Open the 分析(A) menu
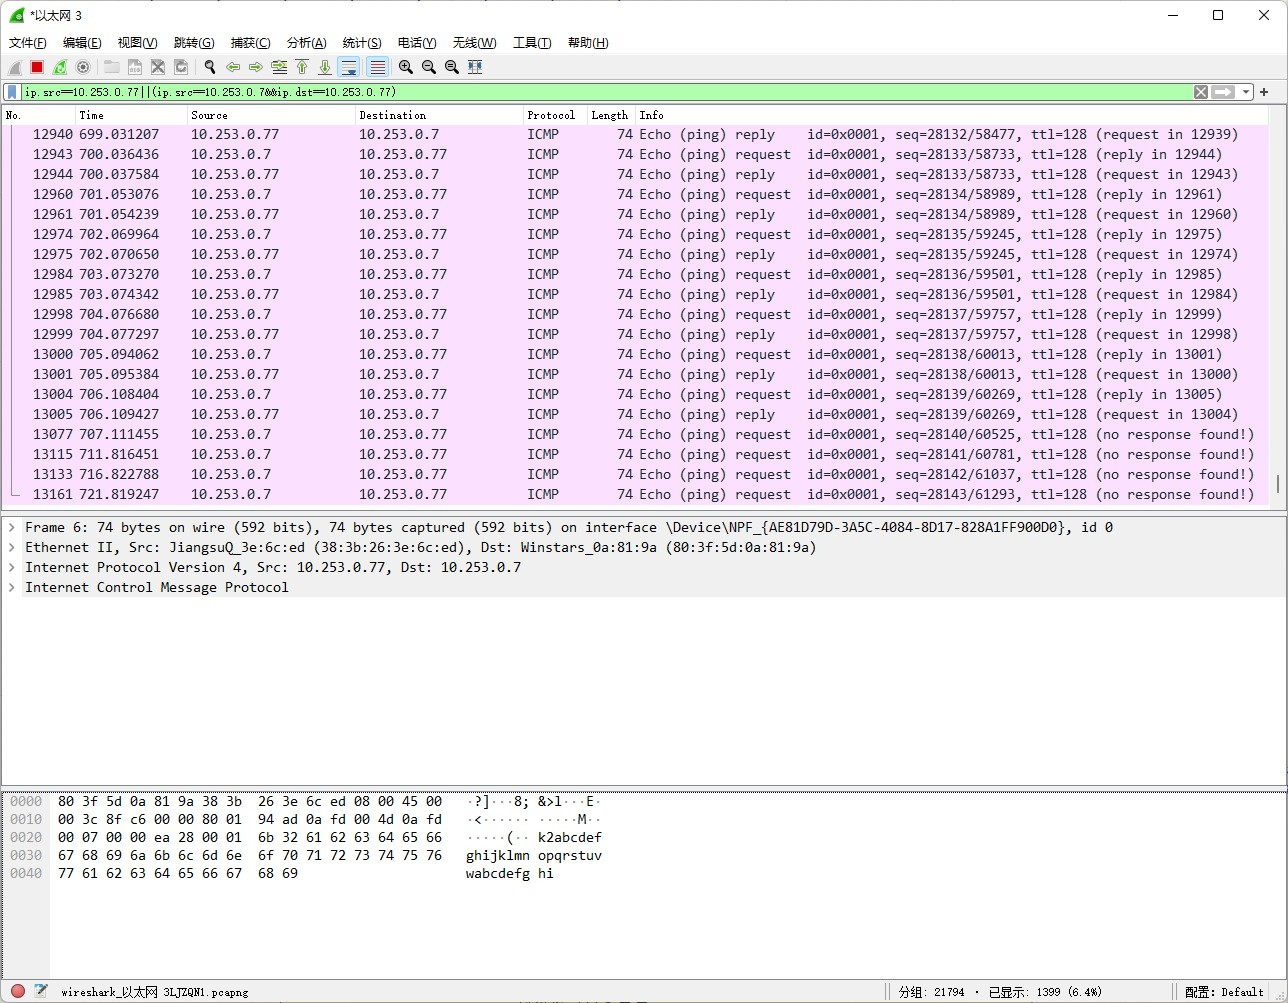Screen dimensions: 1288x1003 point(306,43)
